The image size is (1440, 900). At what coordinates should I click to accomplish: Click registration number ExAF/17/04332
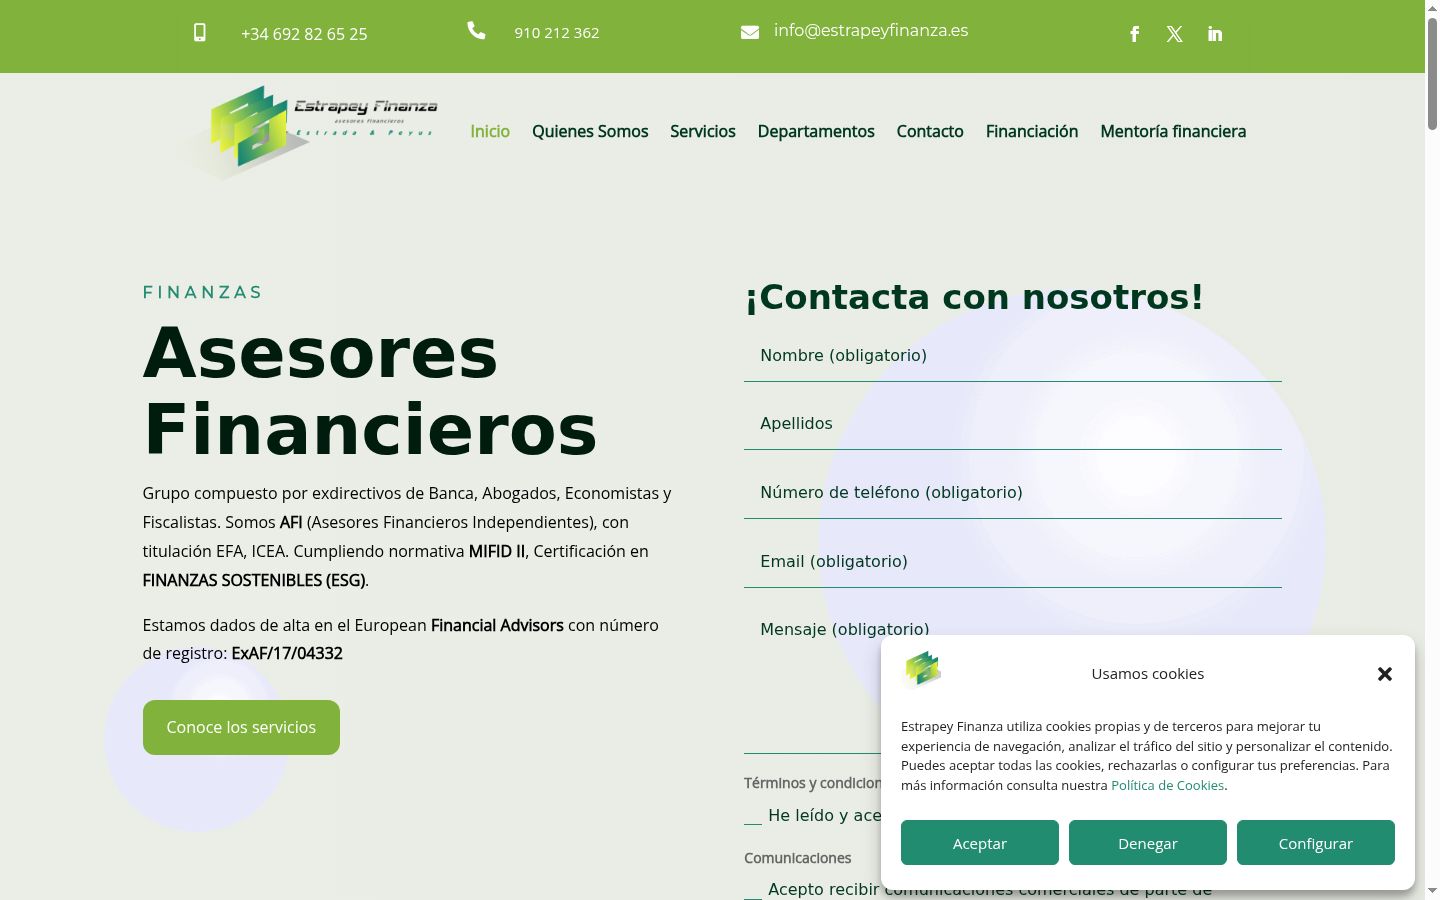(x=287, y=653)
